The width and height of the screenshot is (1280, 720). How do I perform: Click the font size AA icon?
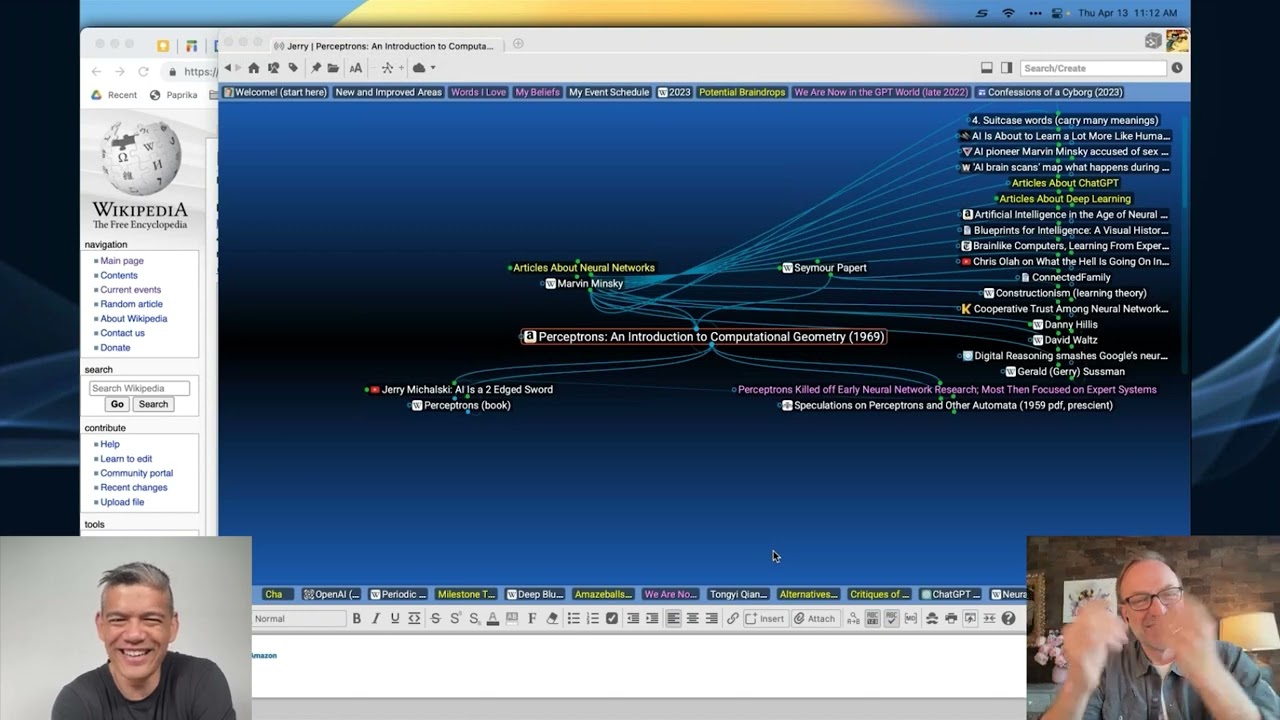pyautogui.click(x=355, y=68)
